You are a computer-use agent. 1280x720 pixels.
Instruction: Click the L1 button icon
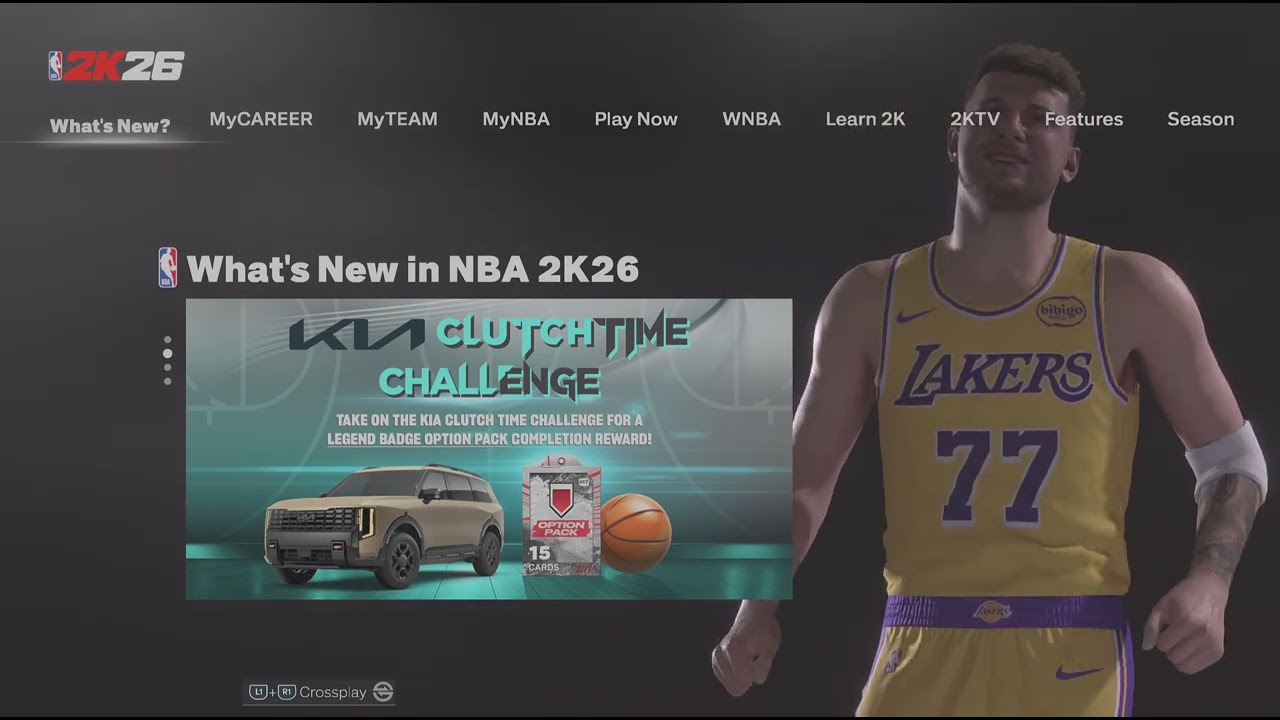point(258,692)
